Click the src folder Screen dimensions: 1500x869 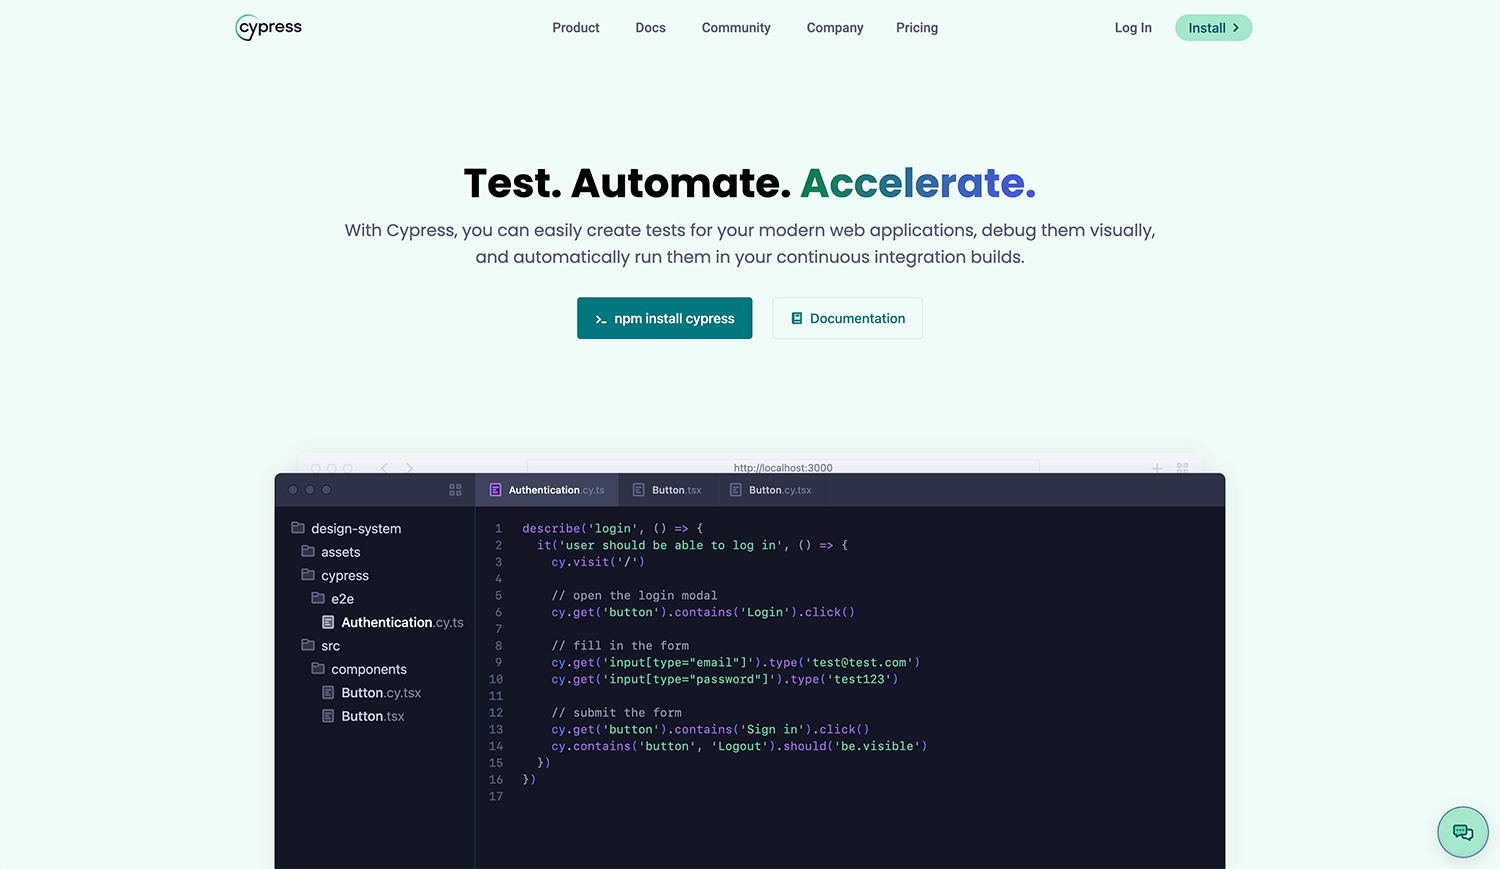coord(321,646)
